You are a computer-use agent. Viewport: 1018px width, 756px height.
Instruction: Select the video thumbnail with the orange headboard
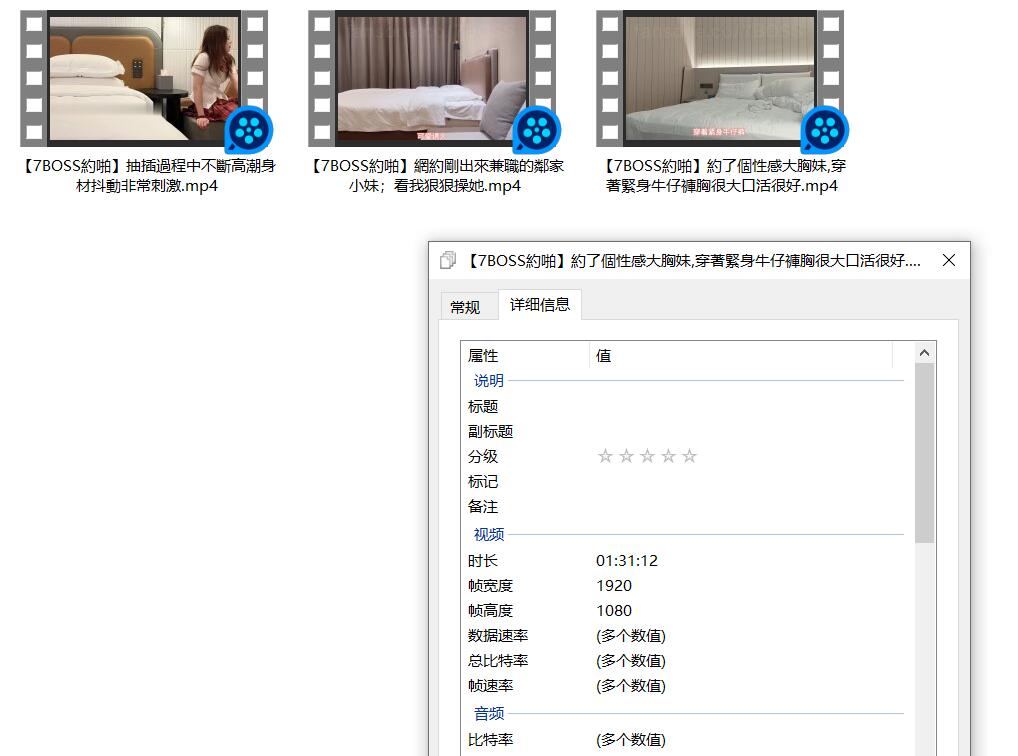[144, 78]
